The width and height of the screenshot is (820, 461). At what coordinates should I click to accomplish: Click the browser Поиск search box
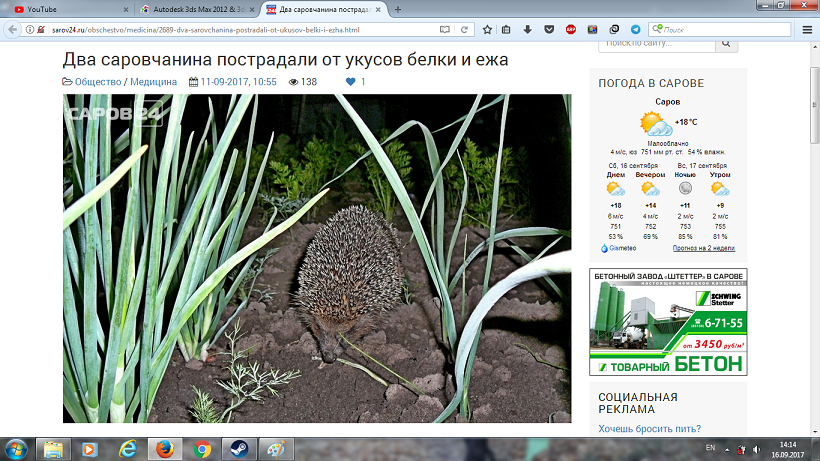pyautogui.click(x=719, y=30)
